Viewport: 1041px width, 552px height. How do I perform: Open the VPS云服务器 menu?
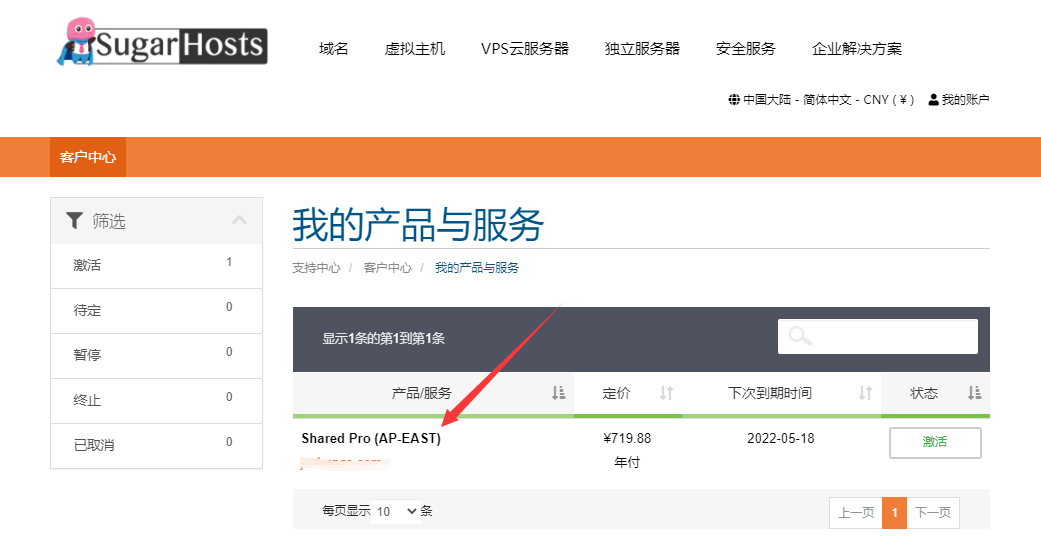tap(525, 48)
